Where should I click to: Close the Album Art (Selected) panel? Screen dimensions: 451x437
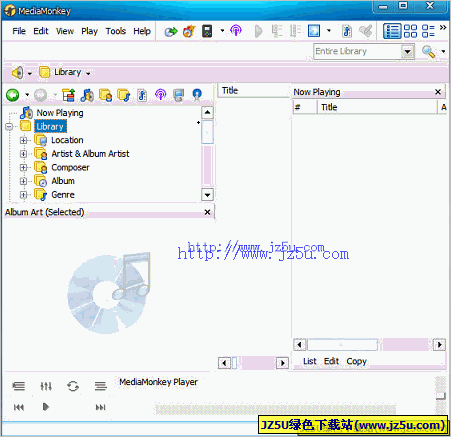click(x=207, y=212)
